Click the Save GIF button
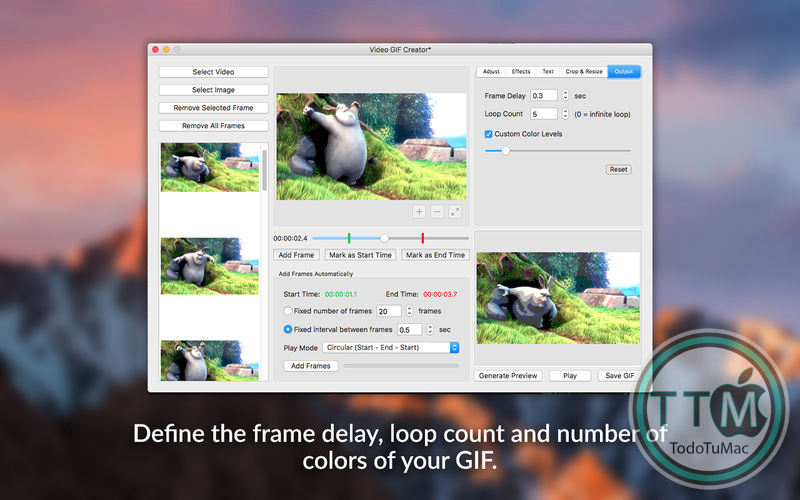This screenshot has width=800, height=500. 619,376
